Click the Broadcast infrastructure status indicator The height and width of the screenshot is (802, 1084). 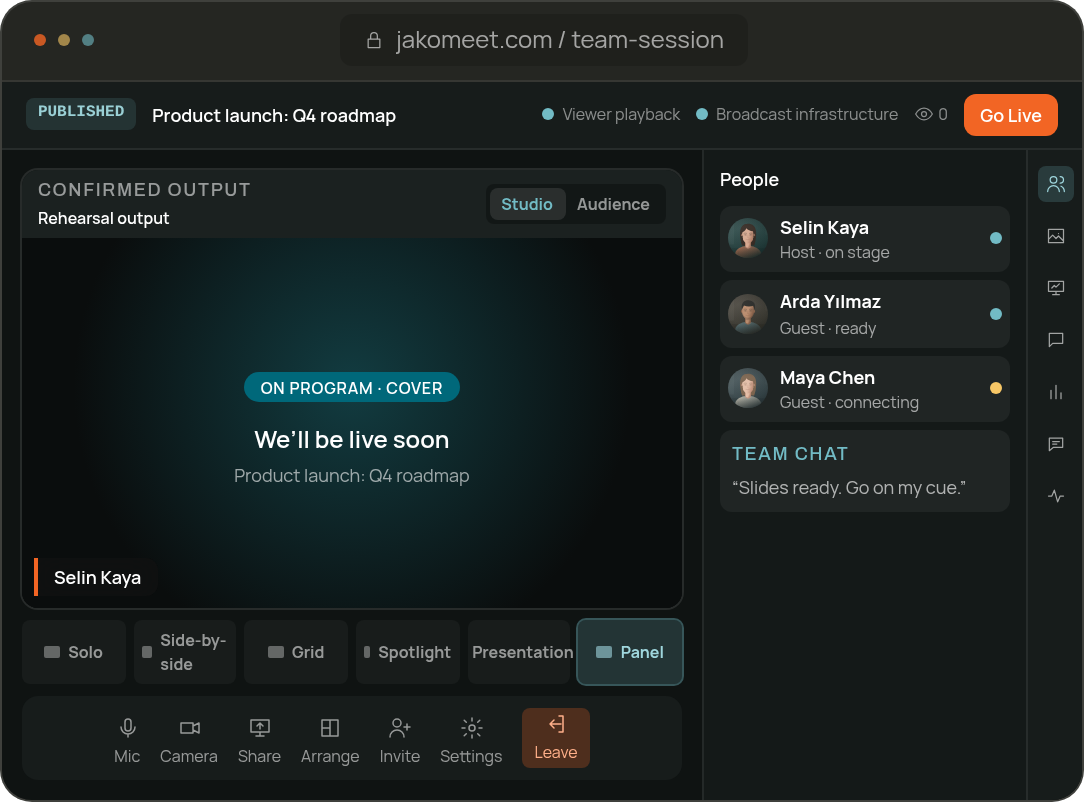[x=796, y=114]
